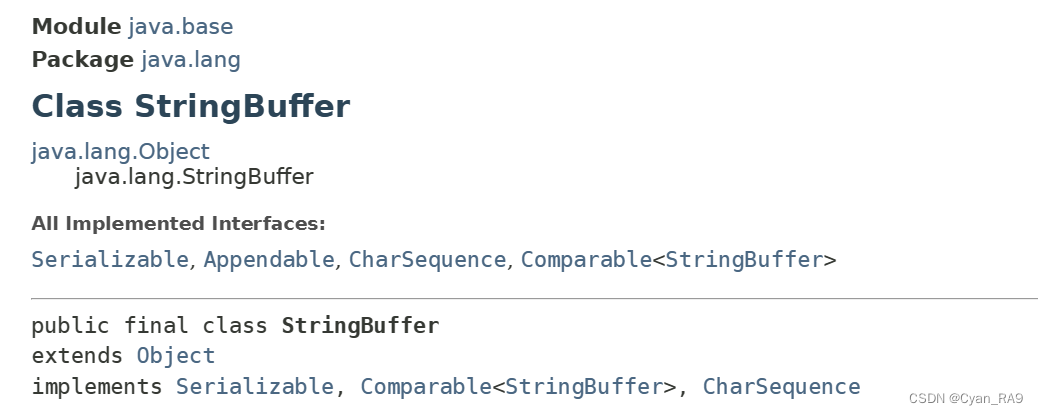Click bold StringBuffer in the class declaration

point(360,326)
